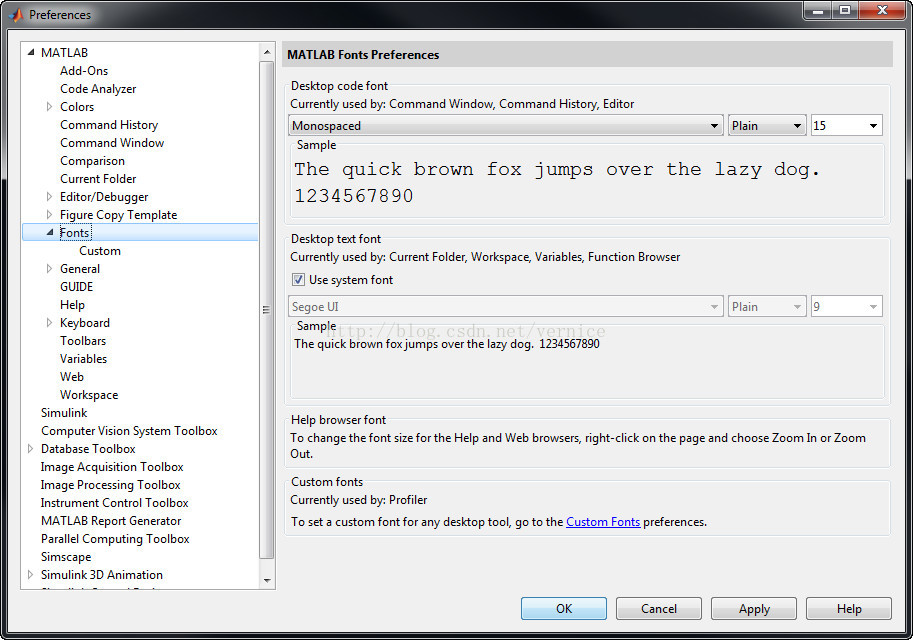Open Command History preferences
The width and height of the screenshot is (913, 640).
109,125
